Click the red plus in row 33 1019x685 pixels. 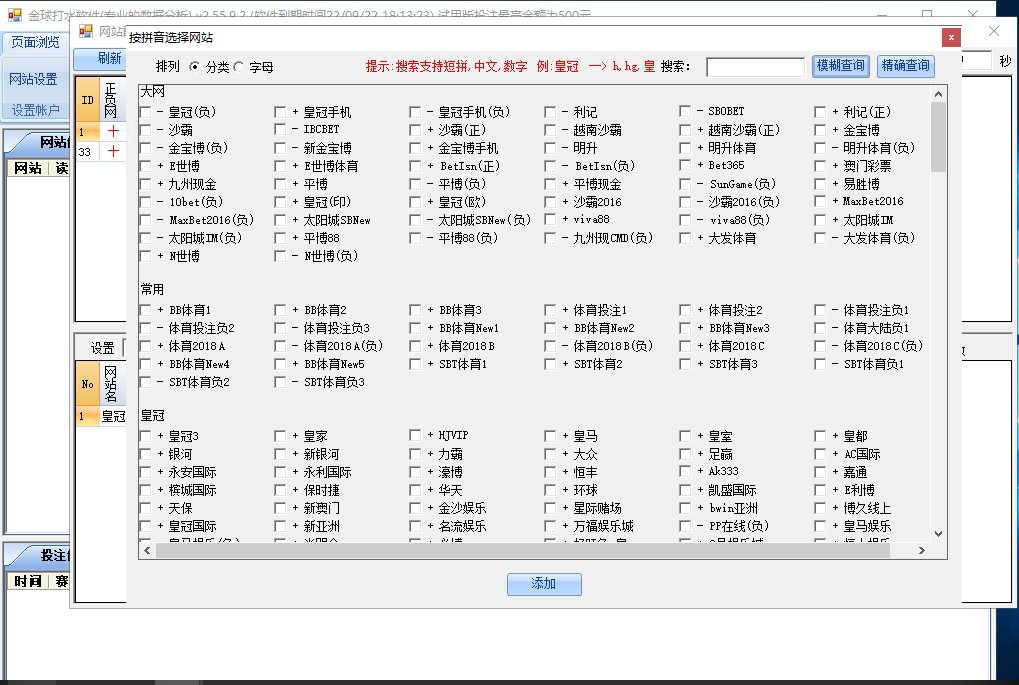click(113, 151)
